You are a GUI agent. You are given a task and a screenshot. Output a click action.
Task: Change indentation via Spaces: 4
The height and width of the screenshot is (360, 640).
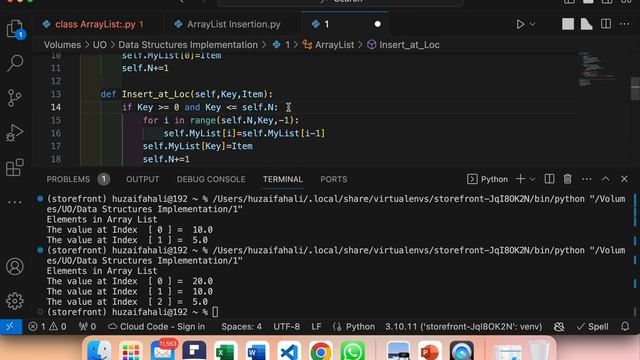point(242,327)
